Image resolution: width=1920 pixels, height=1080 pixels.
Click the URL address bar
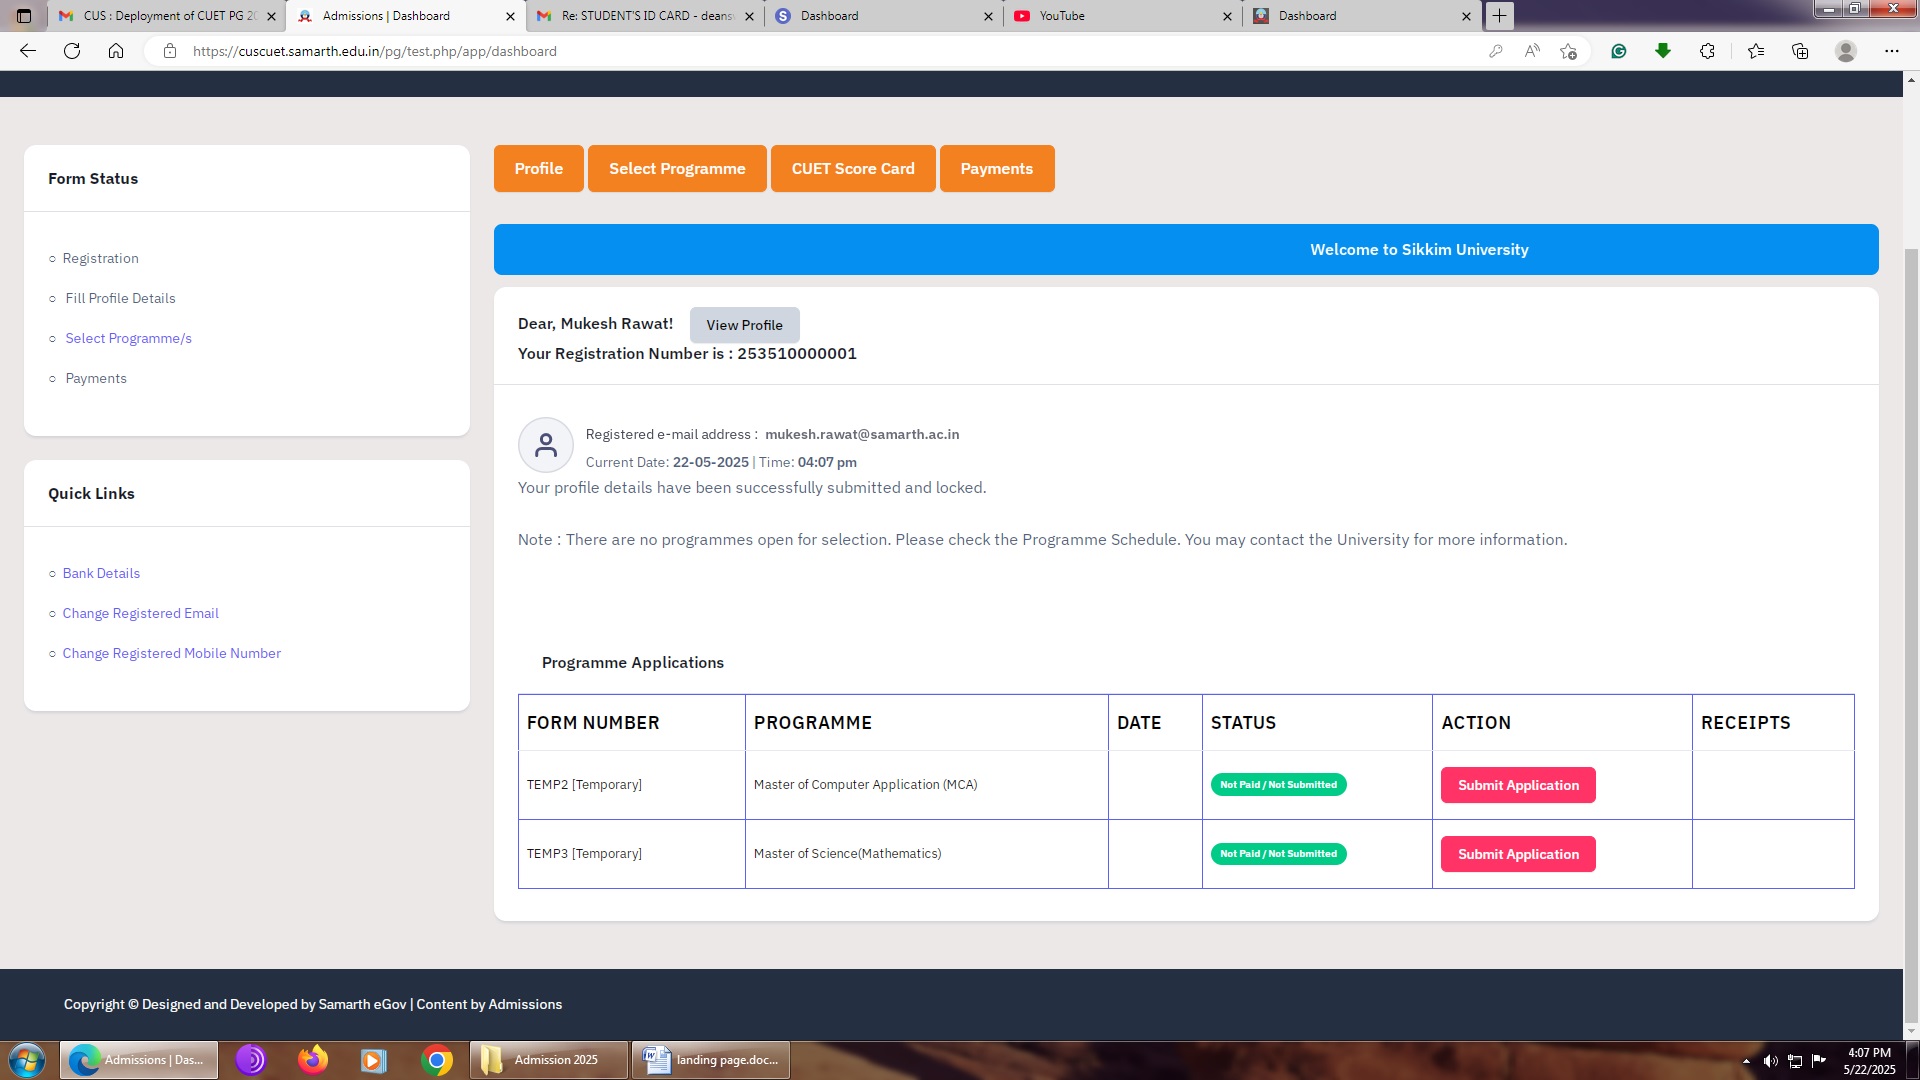[x=800, y=51]
